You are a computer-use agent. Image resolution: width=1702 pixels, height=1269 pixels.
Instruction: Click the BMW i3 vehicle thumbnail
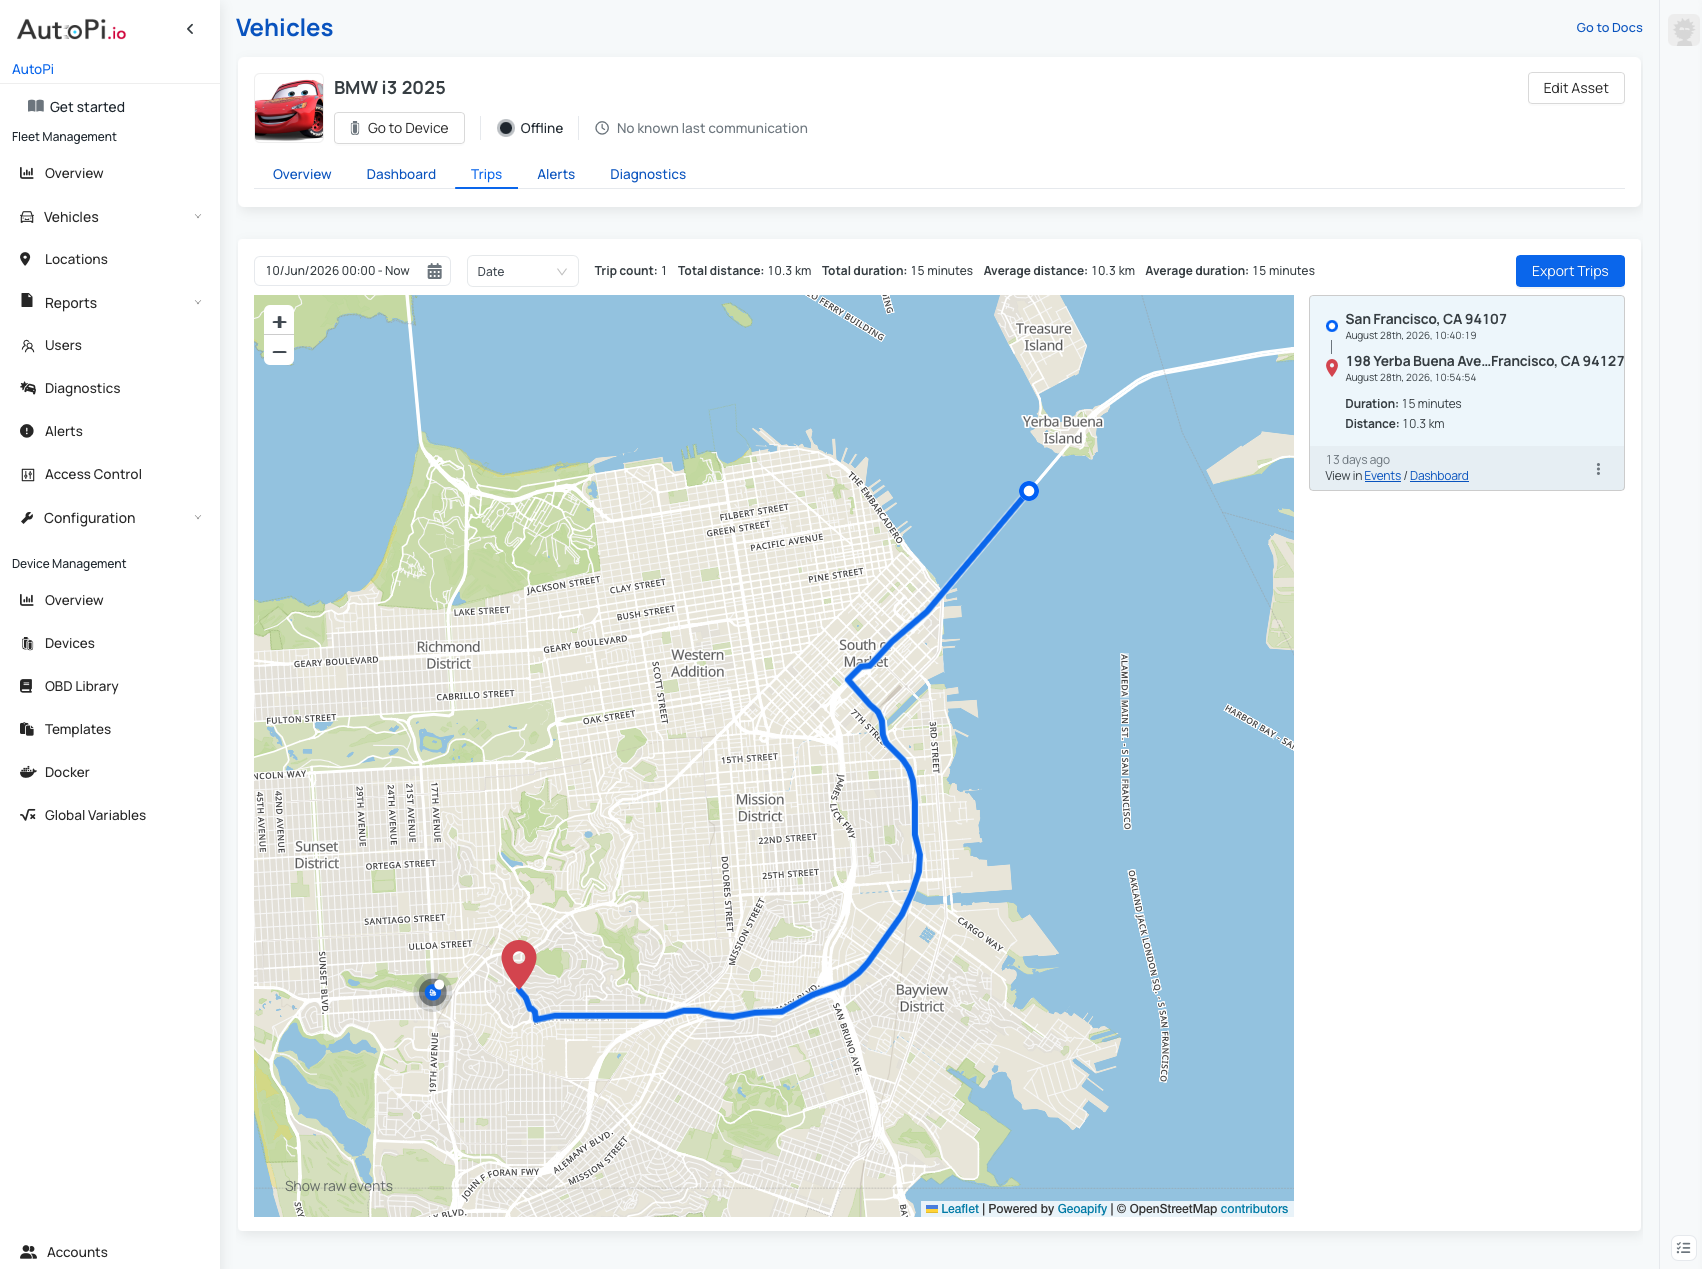289,108
